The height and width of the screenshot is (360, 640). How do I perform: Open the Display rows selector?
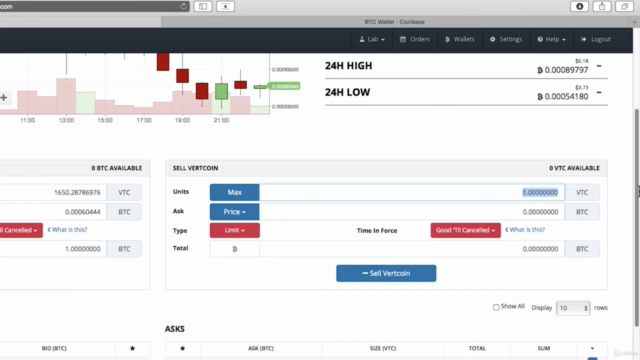pos(573,308)
